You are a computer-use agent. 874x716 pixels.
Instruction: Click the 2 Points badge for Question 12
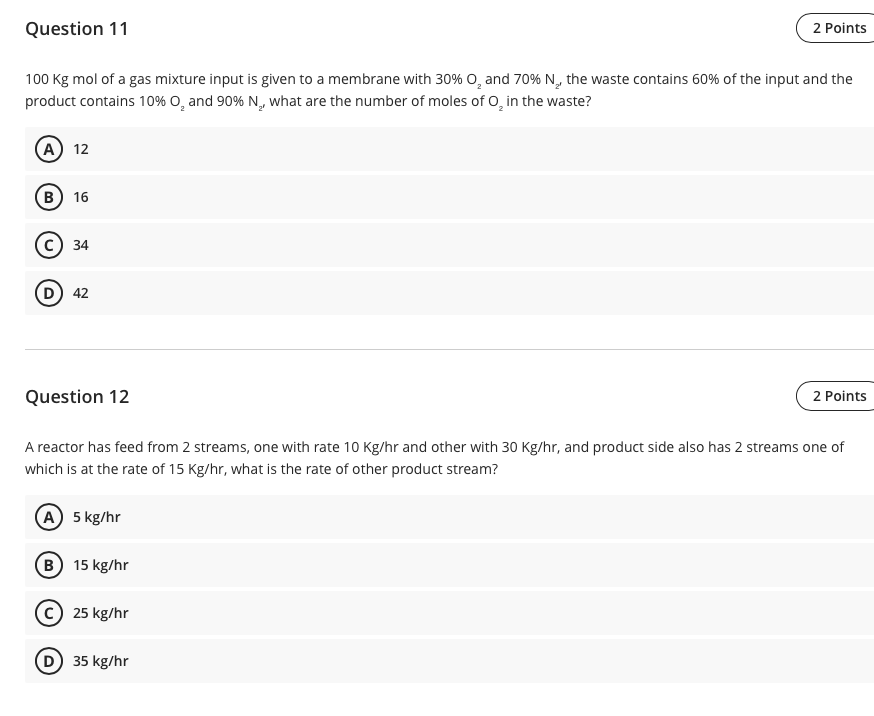(840, 395)
